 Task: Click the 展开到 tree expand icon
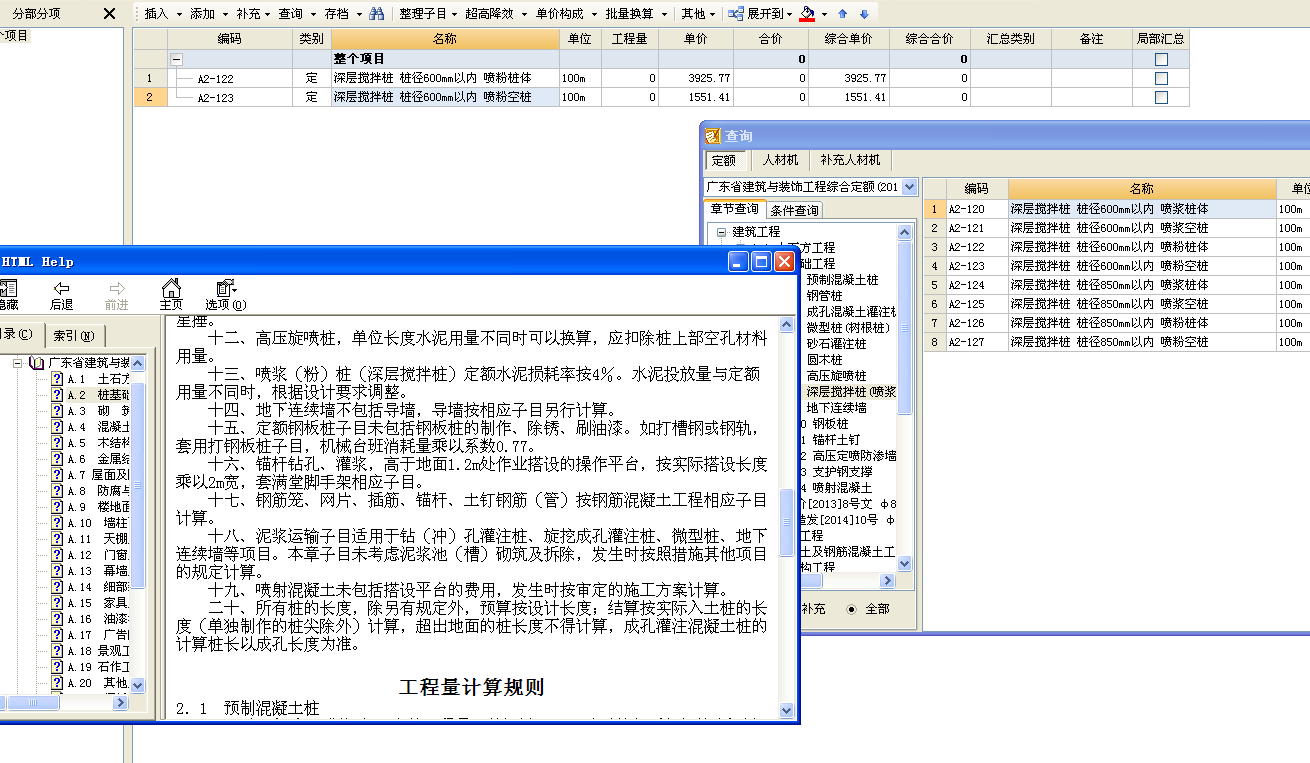736,14
